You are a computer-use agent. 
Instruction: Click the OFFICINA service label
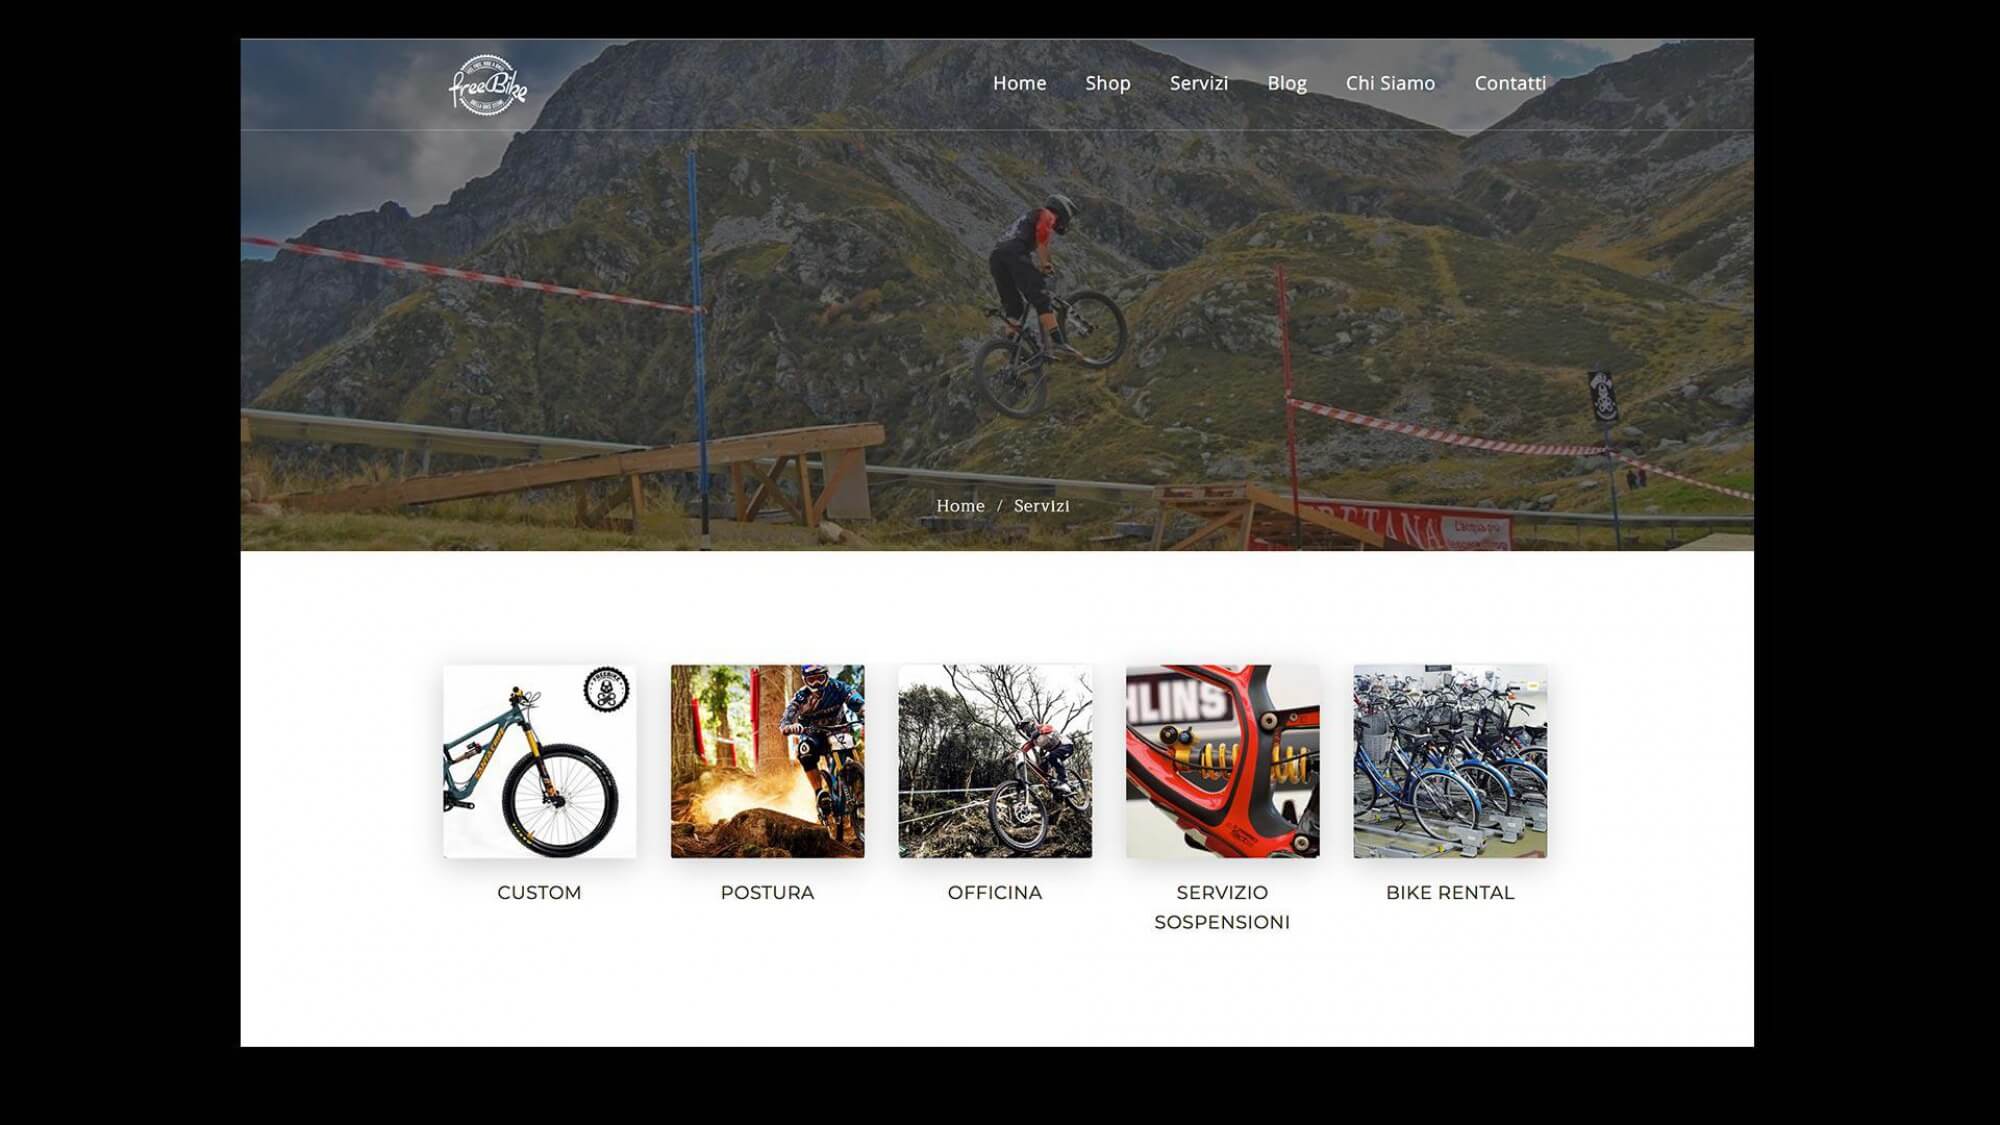click(995, 893)
